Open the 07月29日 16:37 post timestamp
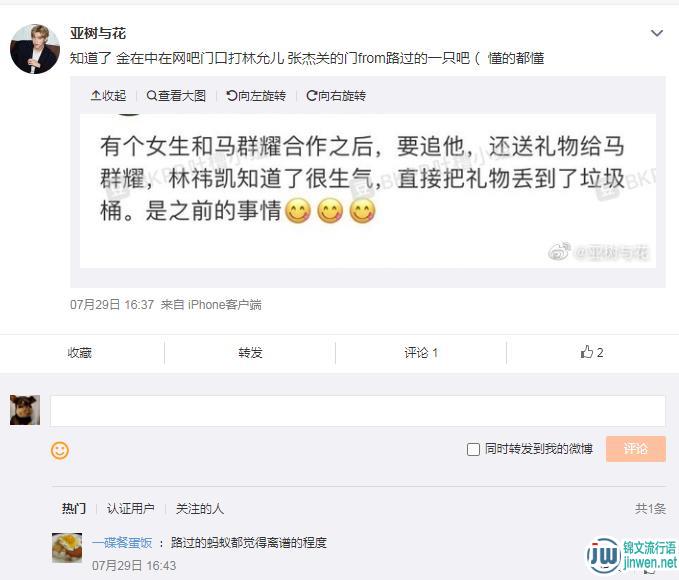Screen dimensions: 679x580 click(x=112, y=305)
